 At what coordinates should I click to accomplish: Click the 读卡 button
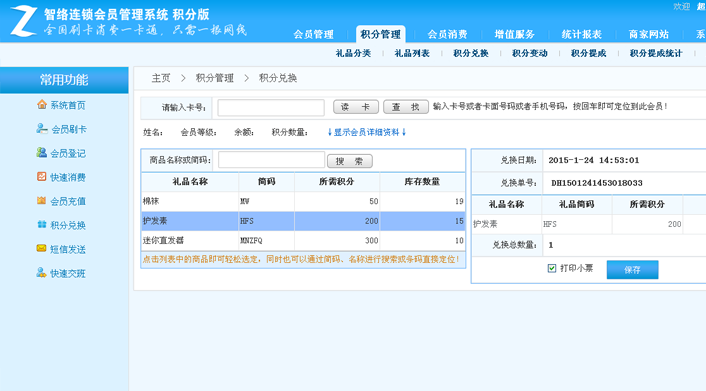click(356, 107)
